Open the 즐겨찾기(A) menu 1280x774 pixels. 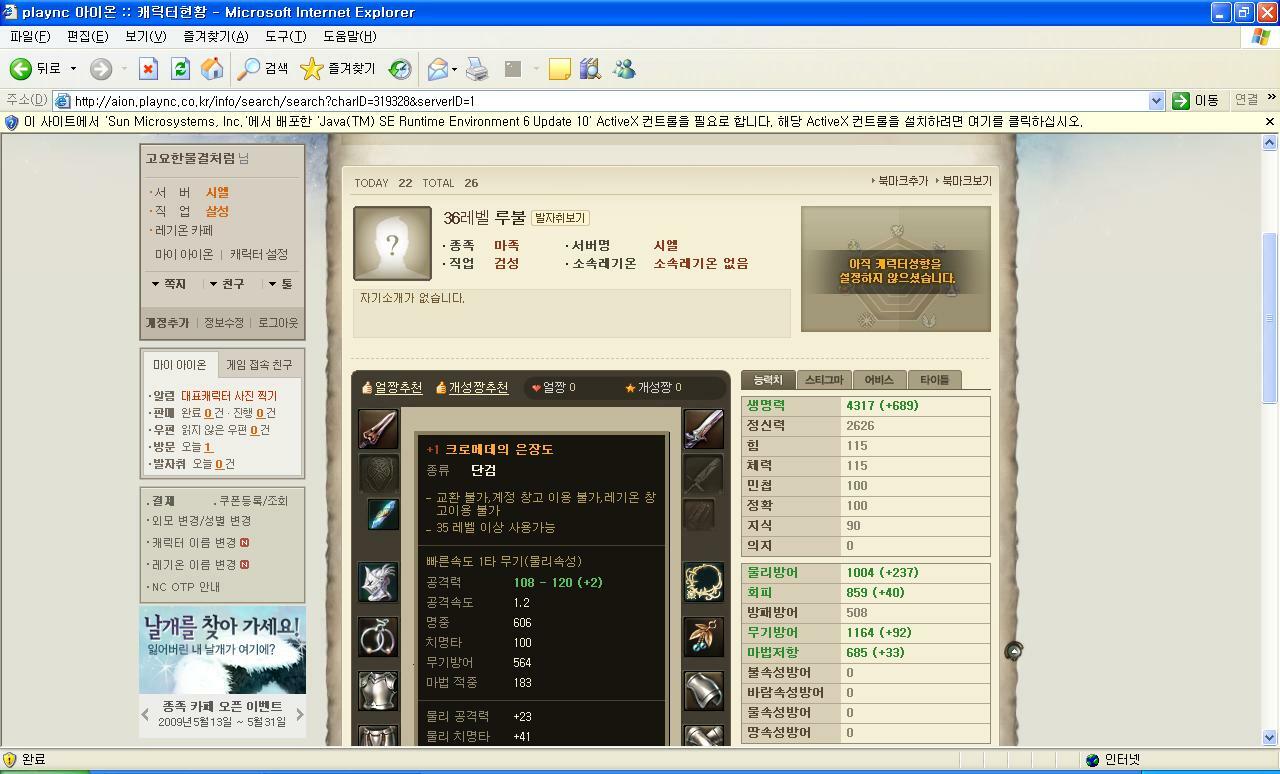tap(215, 37)
